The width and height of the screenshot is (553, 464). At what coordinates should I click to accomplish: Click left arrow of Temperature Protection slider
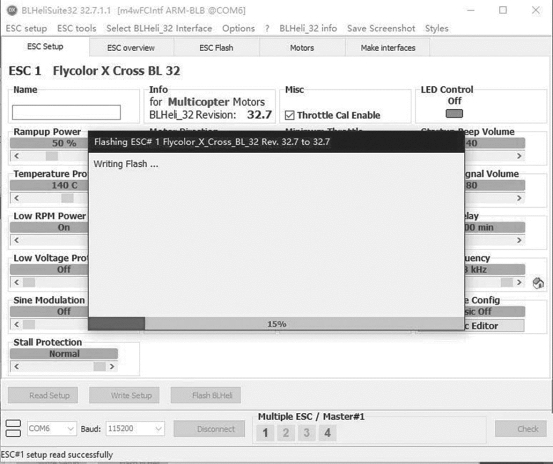tap(17, 198)
